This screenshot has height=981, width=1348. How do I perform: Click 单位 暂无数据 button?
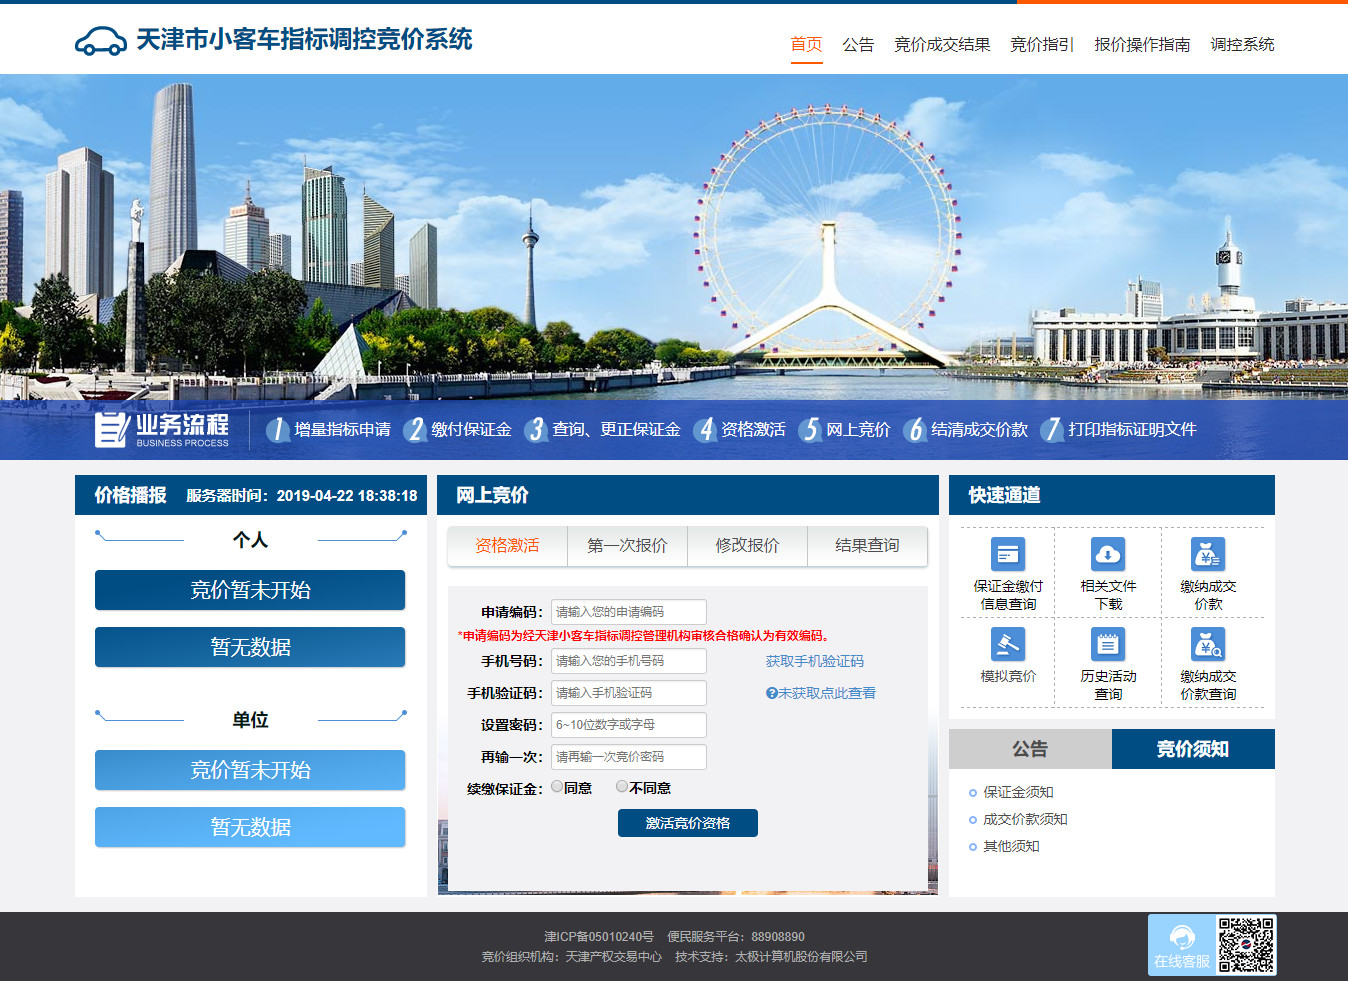pyautogui.click(x=250, y=827)
